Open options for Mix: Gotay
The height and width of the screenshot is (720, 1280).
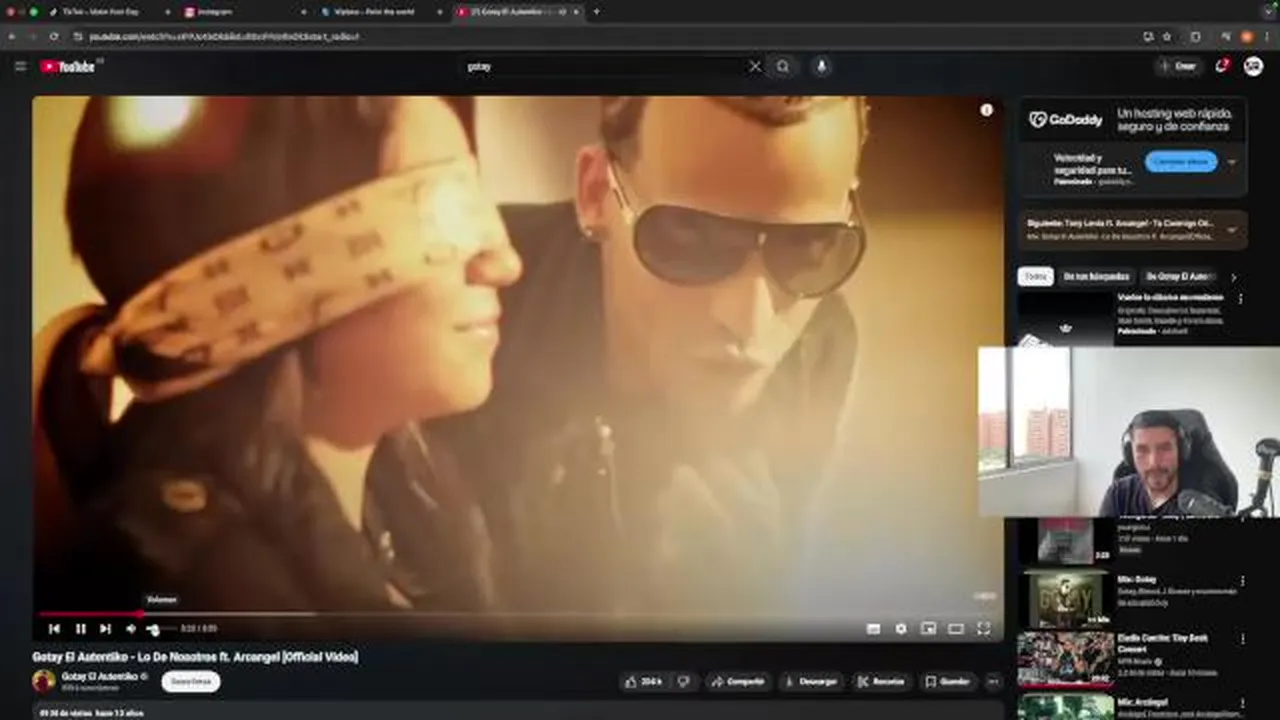click(1242, 581)
